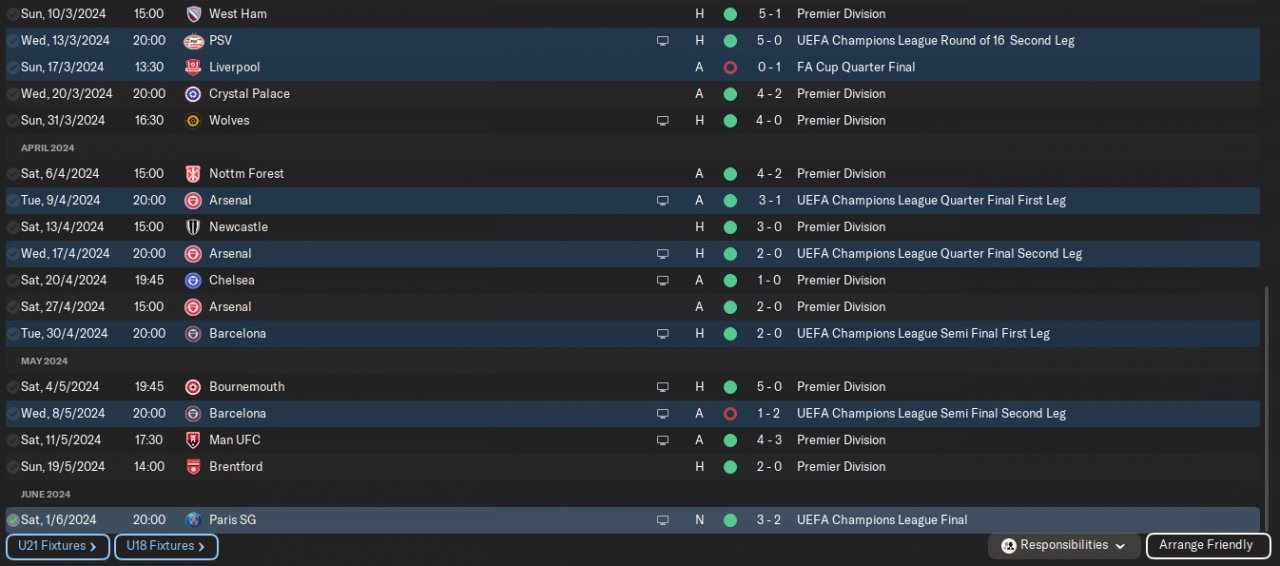Click the Brentford club badge
This screenshot has height=566, width=1280.
click(x=193, y=467)
